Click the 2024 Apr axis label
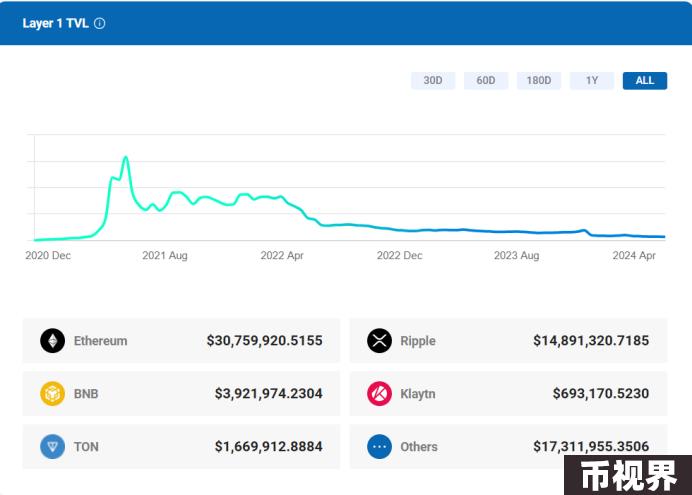This screenshot has height=495, width=692. [634, 256]
